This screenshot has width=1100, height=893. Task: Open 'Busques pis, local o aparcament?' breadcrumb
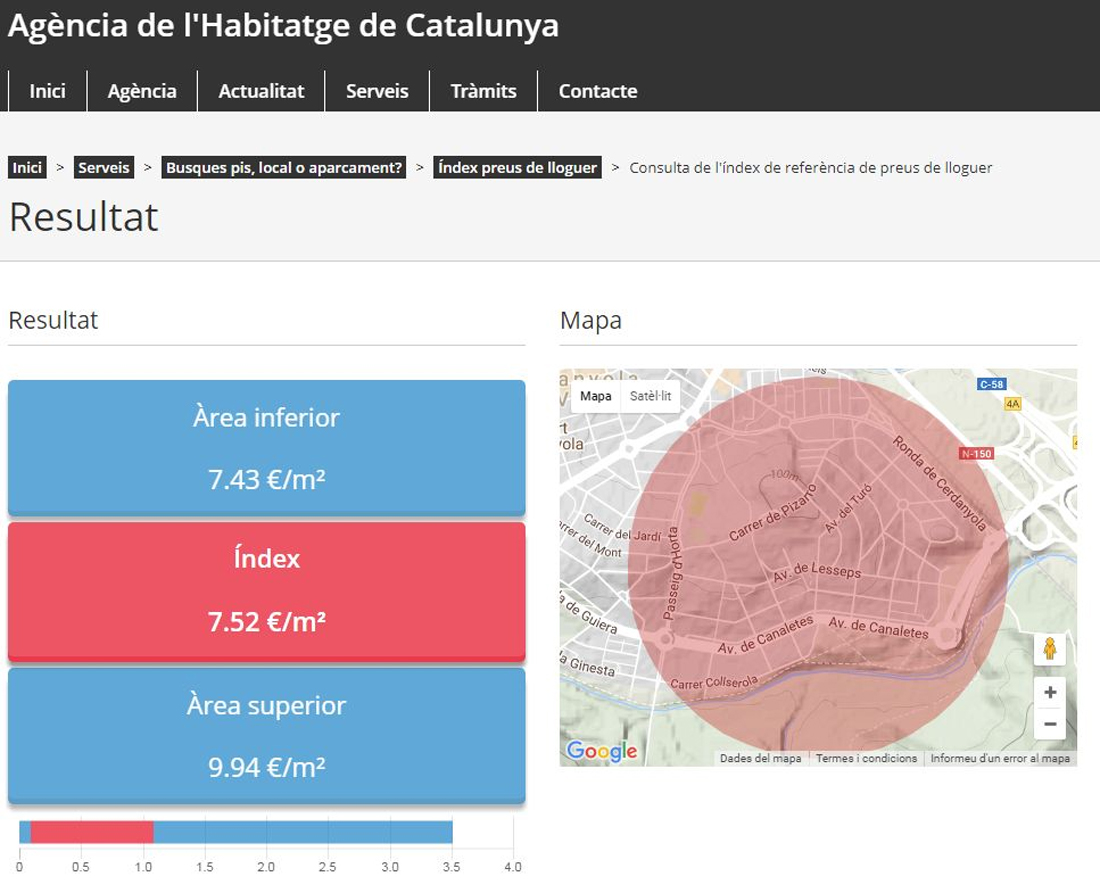click(284, 168)
